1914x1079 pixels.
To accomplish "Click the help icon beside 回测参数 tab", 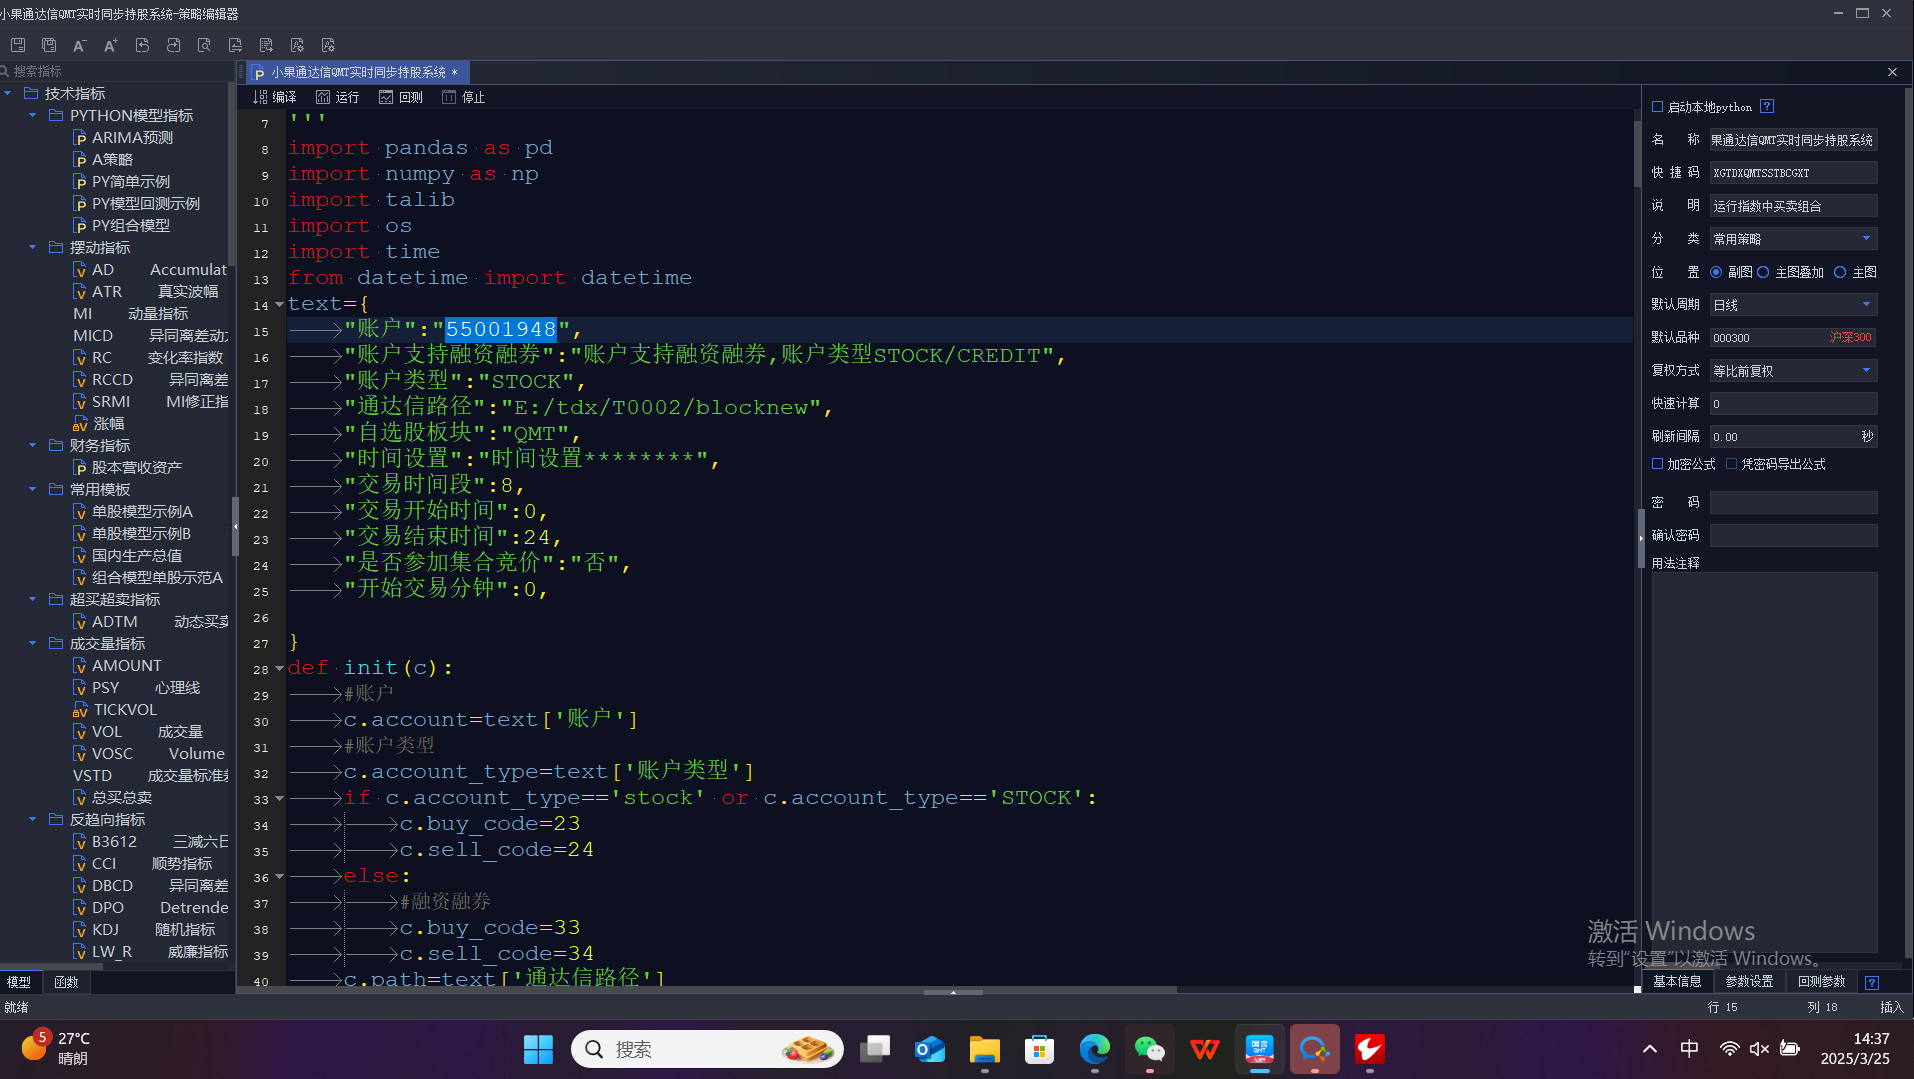I will (1872, 982).
